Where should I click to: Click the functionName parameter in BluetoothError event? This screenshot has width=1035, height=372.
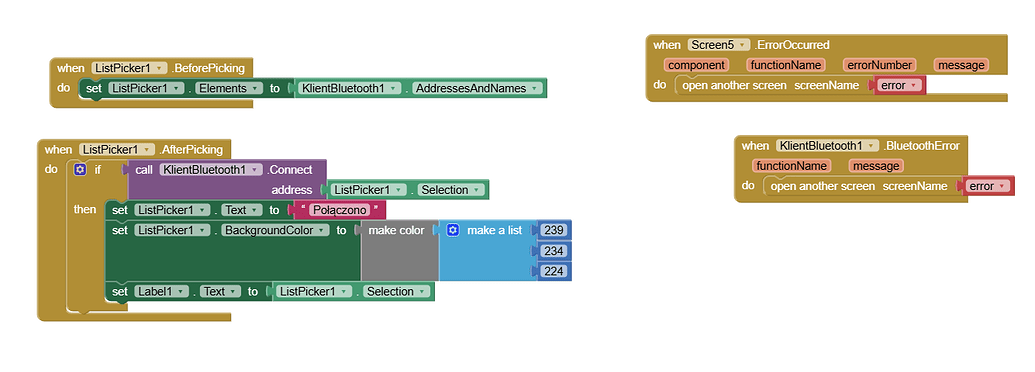pos(791,166)
